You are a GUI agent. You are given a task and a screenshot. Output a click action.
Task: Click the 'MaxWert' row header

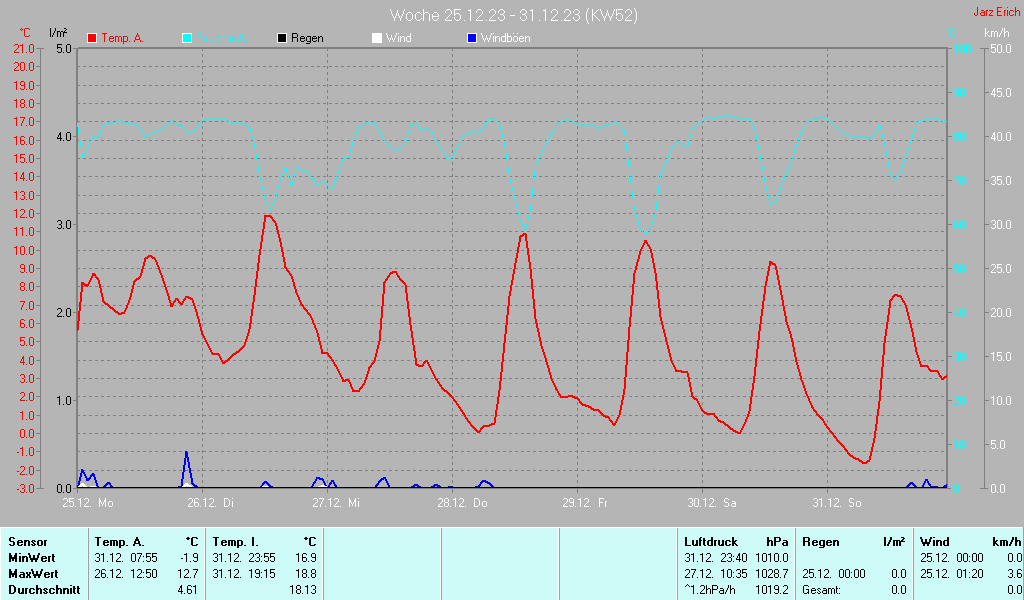click(x=33, y=574)
